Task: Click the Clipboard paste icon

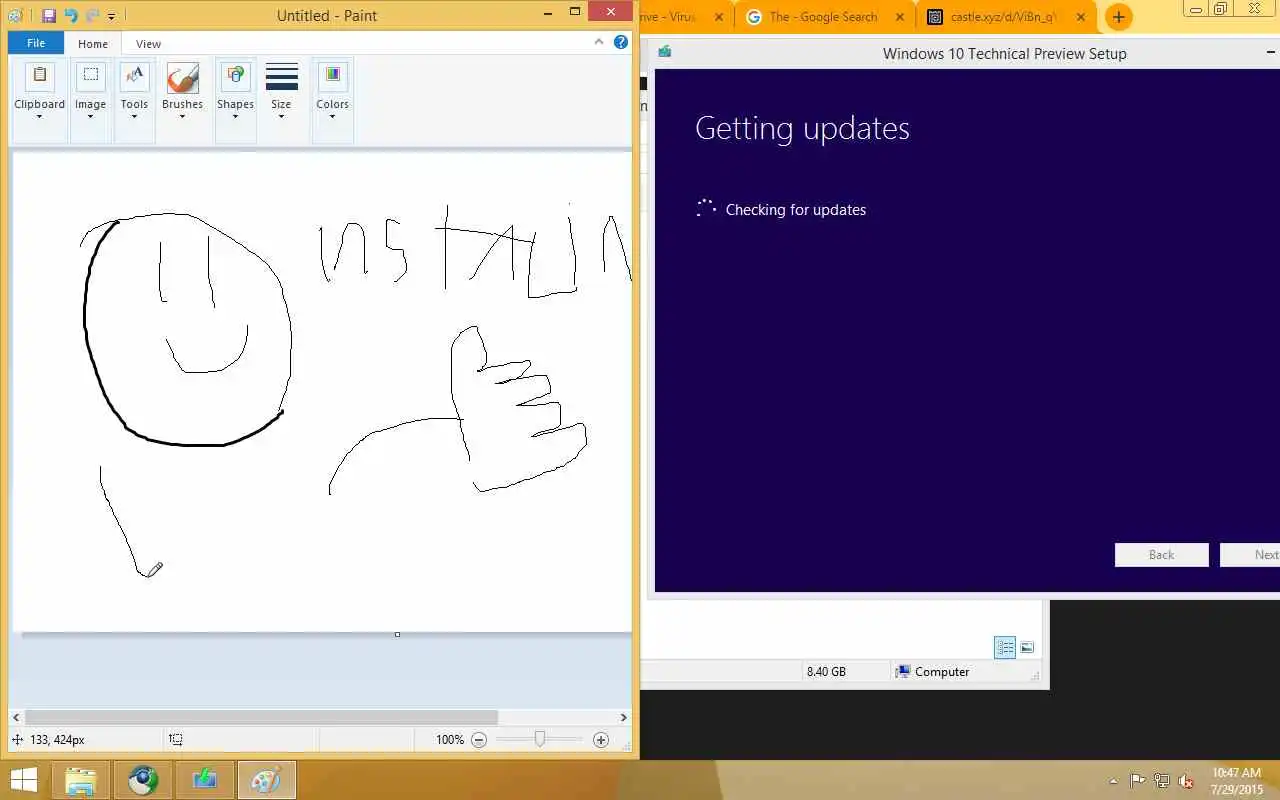Action: [x=40, y=77]
